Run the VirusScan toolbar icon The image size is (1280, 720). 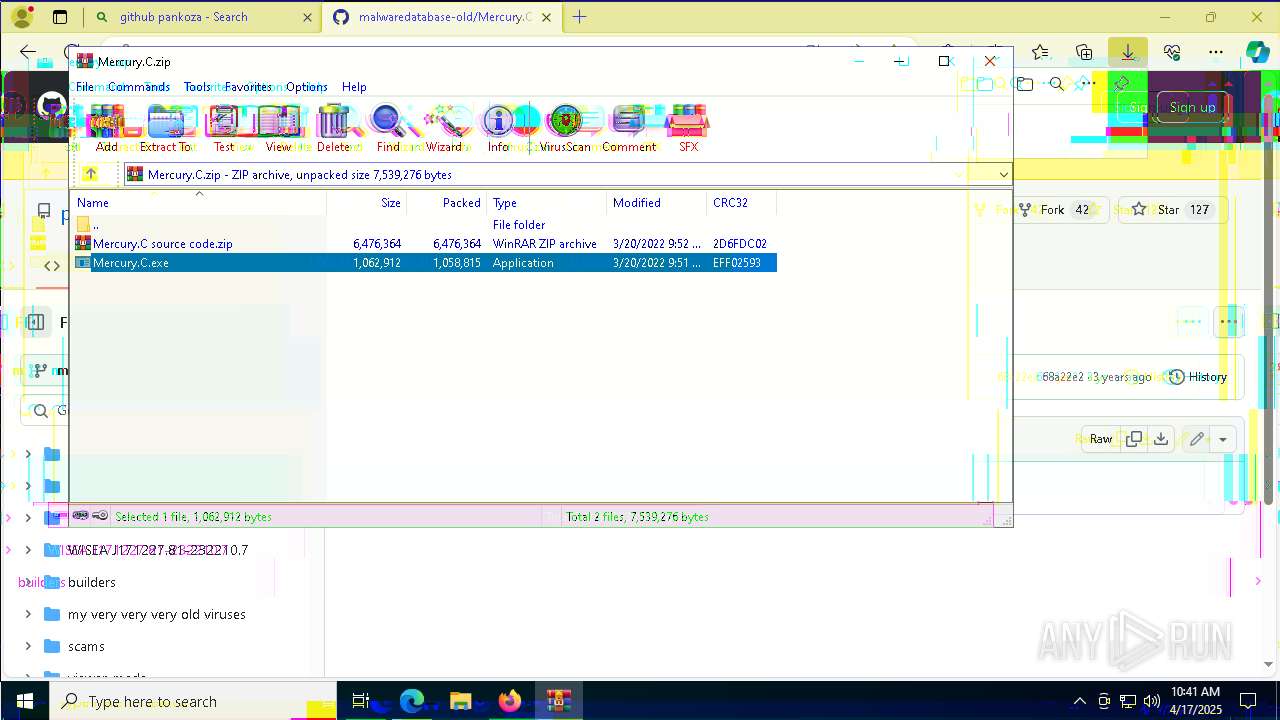(x=565, y=128)
